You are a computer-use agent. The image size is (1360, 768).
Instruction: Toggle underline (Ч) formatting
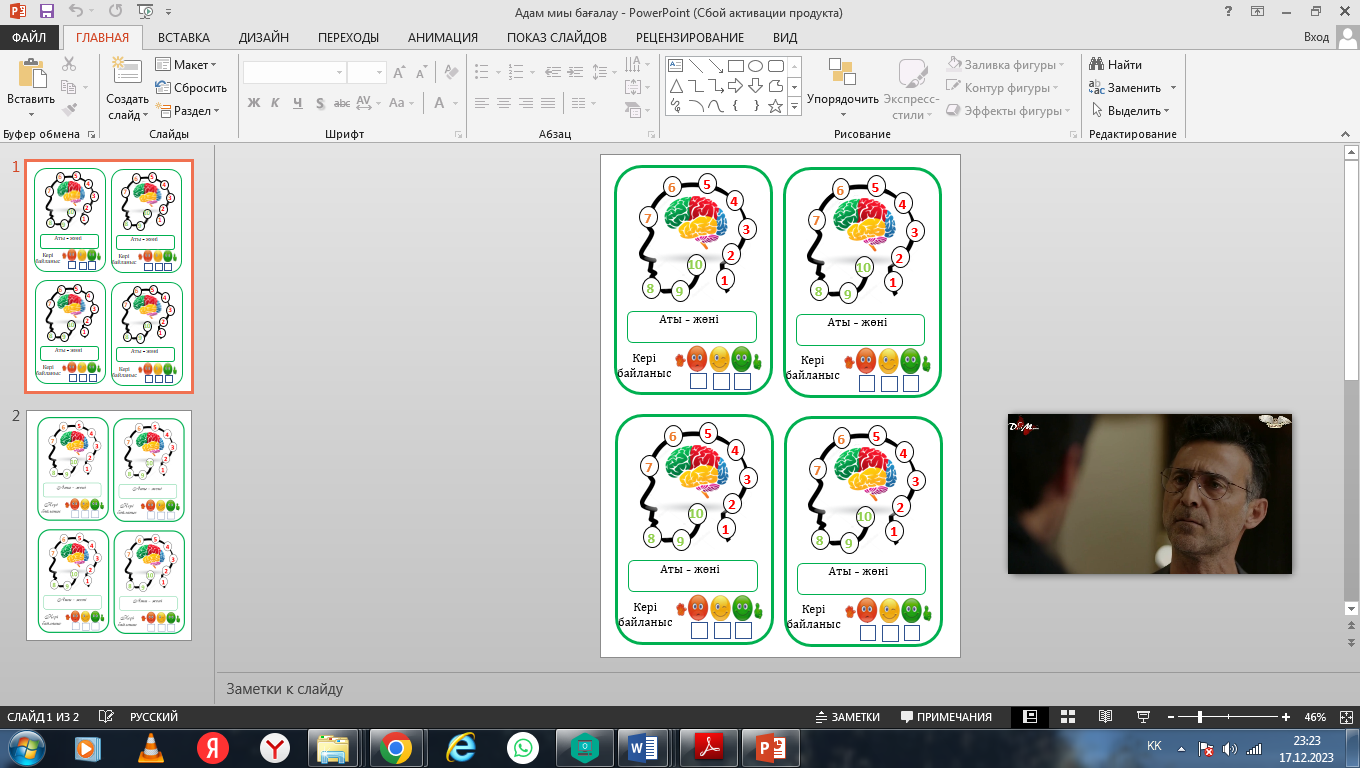[x=298, y=103]
